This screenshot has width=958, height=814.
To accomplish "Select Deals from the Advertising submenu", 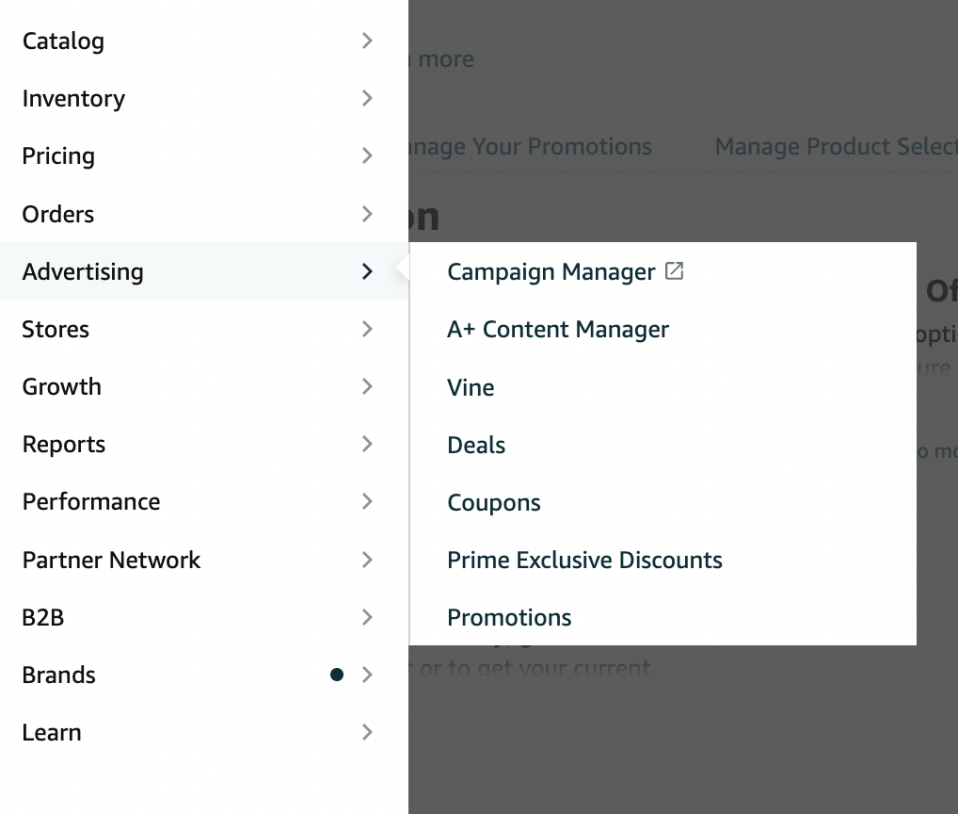I will (476, 445).
